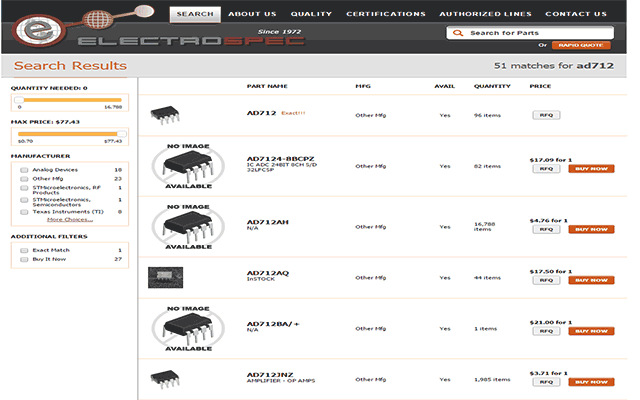The width and height of the screenshot is (640, 400).
Task: Check the STMicroelectronics RF Products filter
Action: 24,188
